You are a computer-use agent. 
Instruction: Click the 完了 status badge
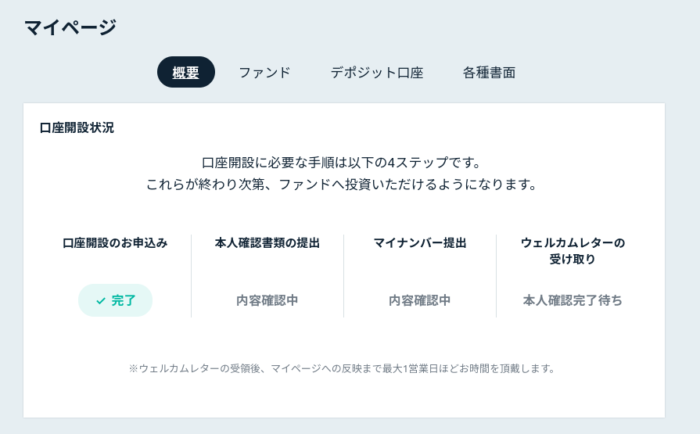click(x=115, y=300)
